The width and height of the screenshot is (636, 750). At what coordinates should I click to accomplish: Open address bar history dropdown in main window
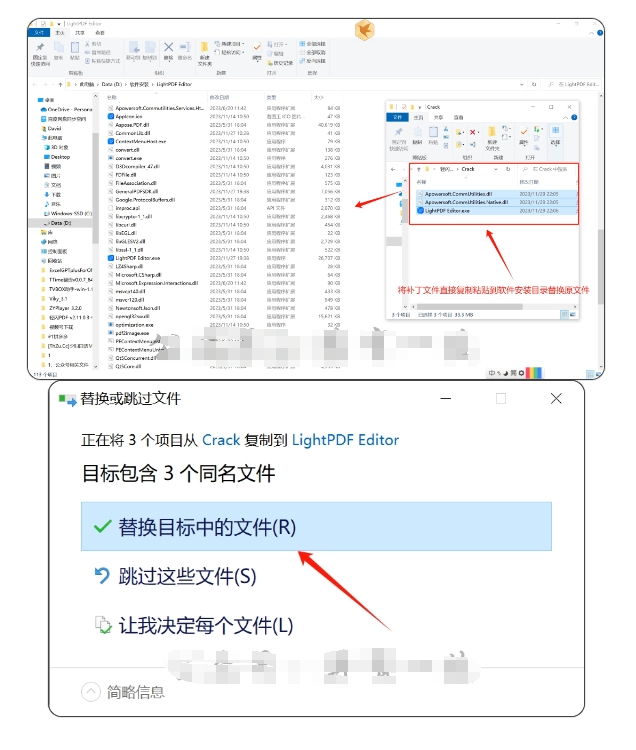[521, 84]
